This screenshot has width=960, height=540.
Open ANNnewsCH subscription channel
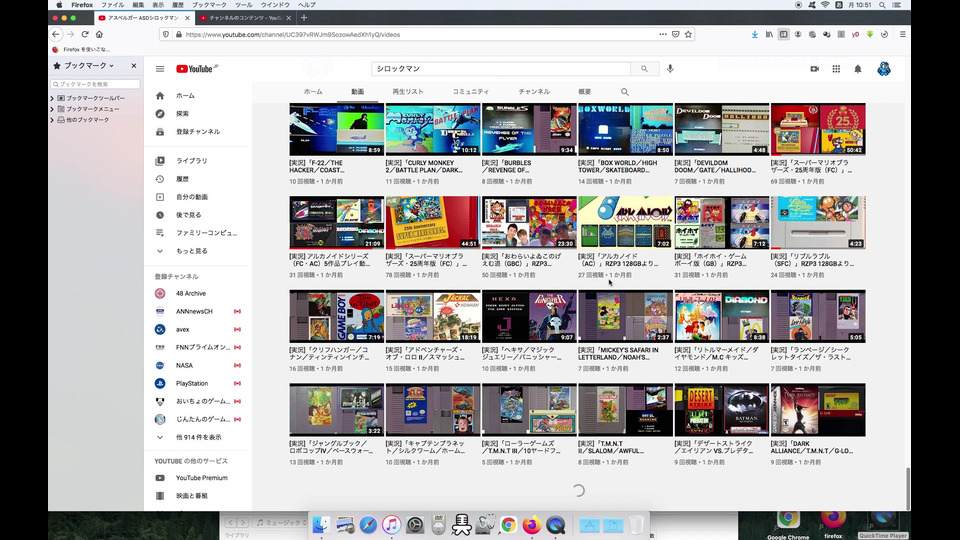tap(196, 312)
